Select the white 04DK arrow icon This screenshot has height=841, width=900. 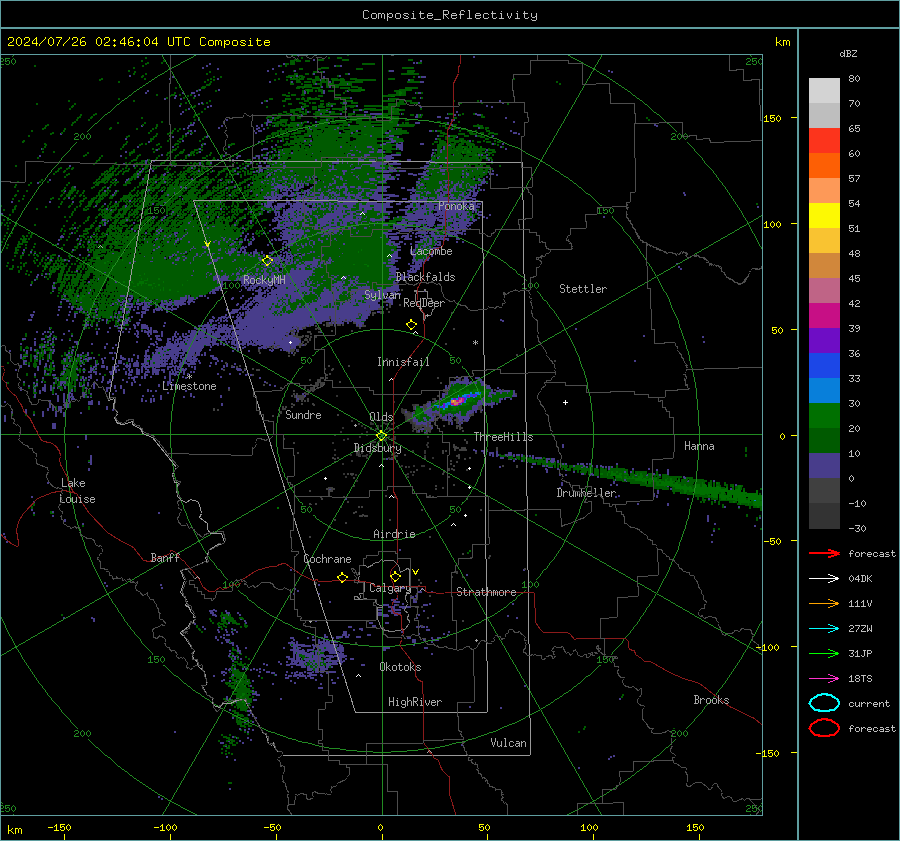tap(824, 578)
